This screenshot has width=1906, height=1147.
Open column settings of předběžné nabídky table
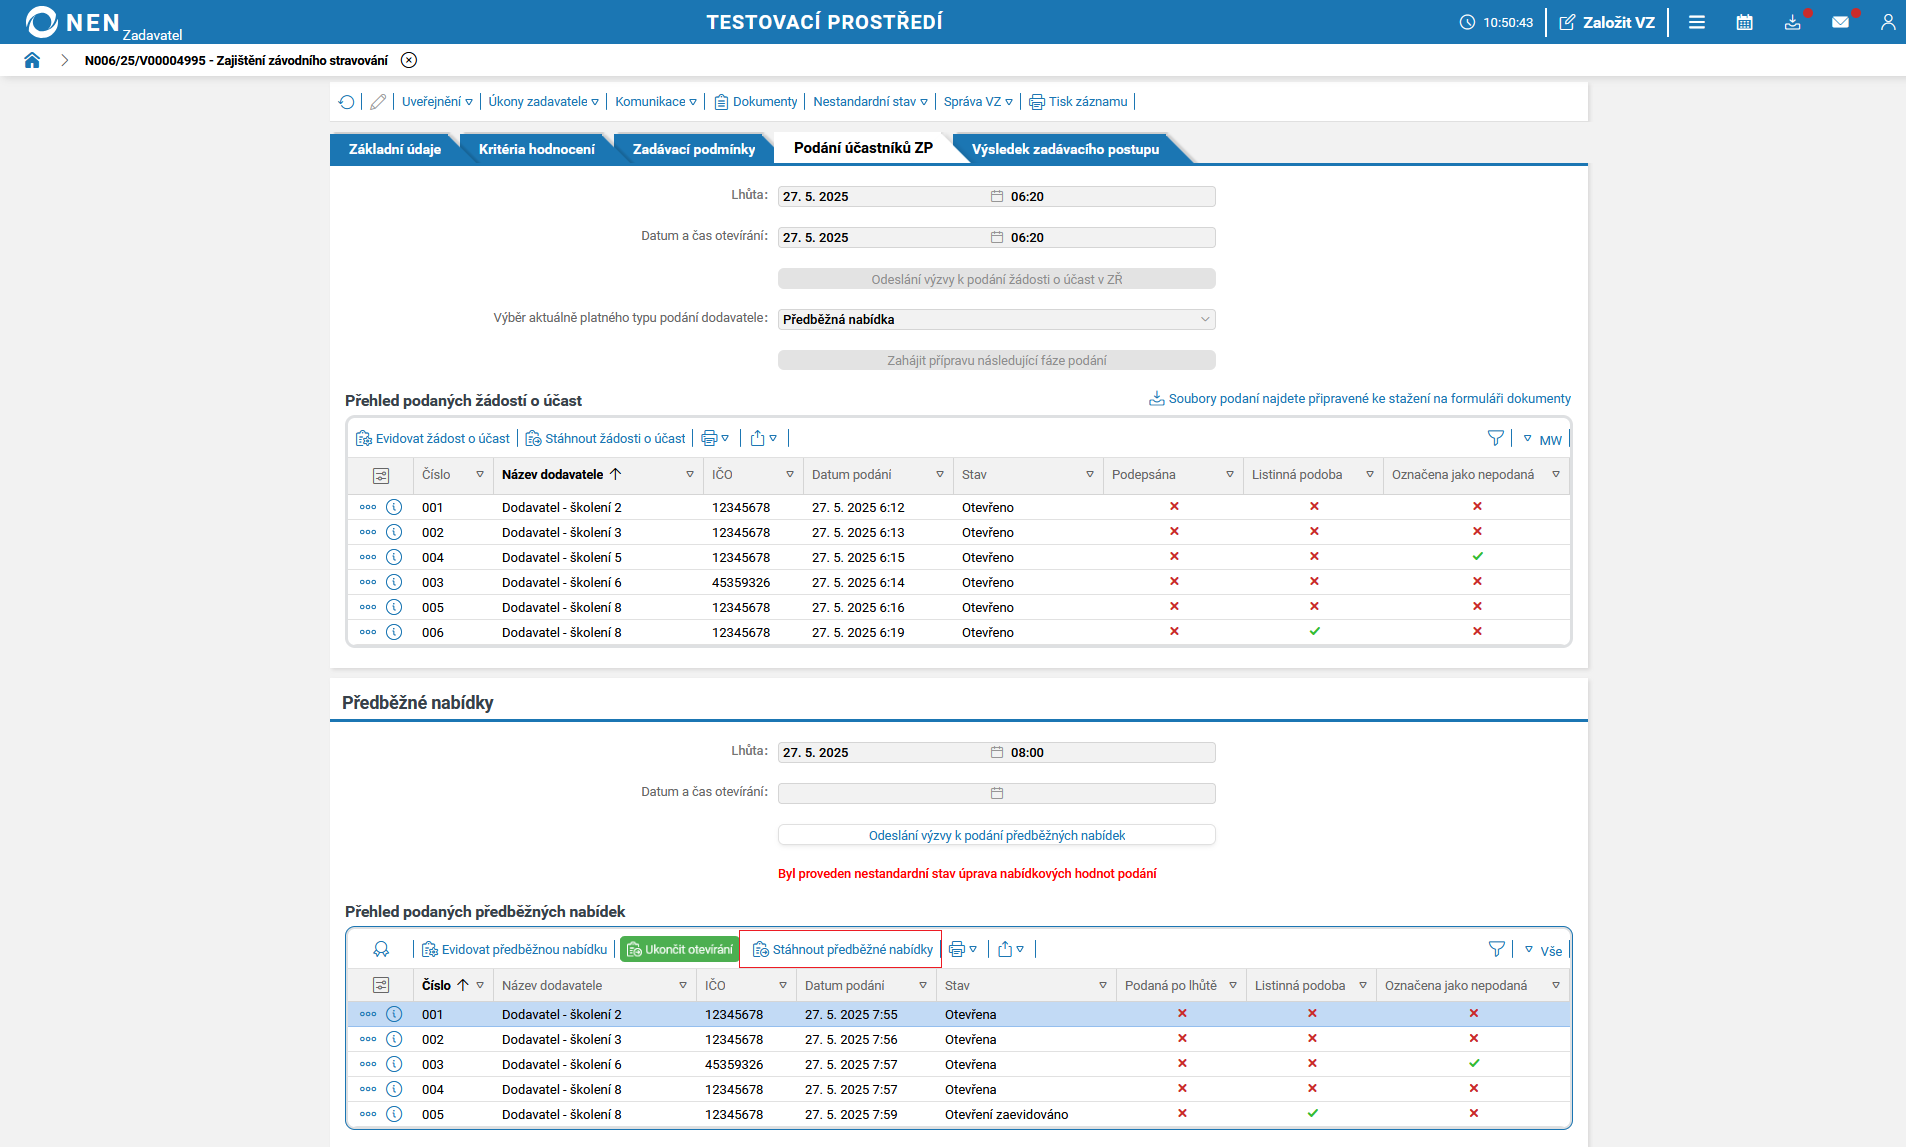click(x=380, y=985)
